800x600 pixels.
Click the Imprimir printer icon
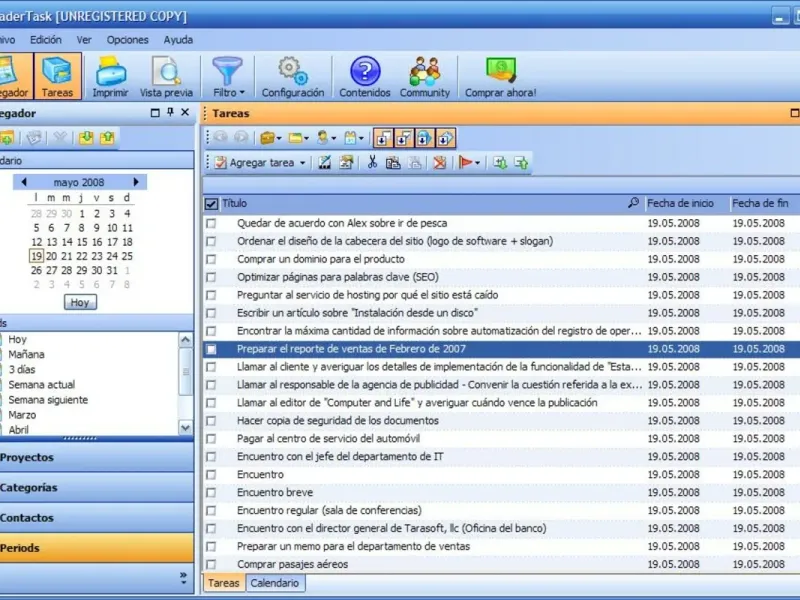pos(110,76)
